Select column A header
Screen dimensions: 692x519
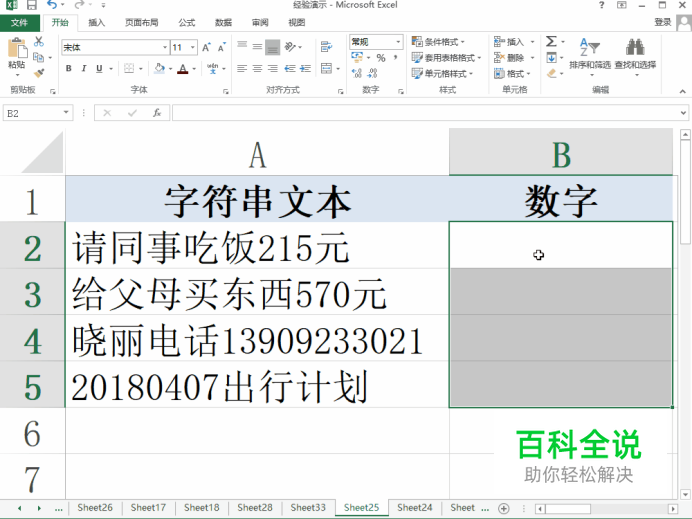(x=257, y=152)
